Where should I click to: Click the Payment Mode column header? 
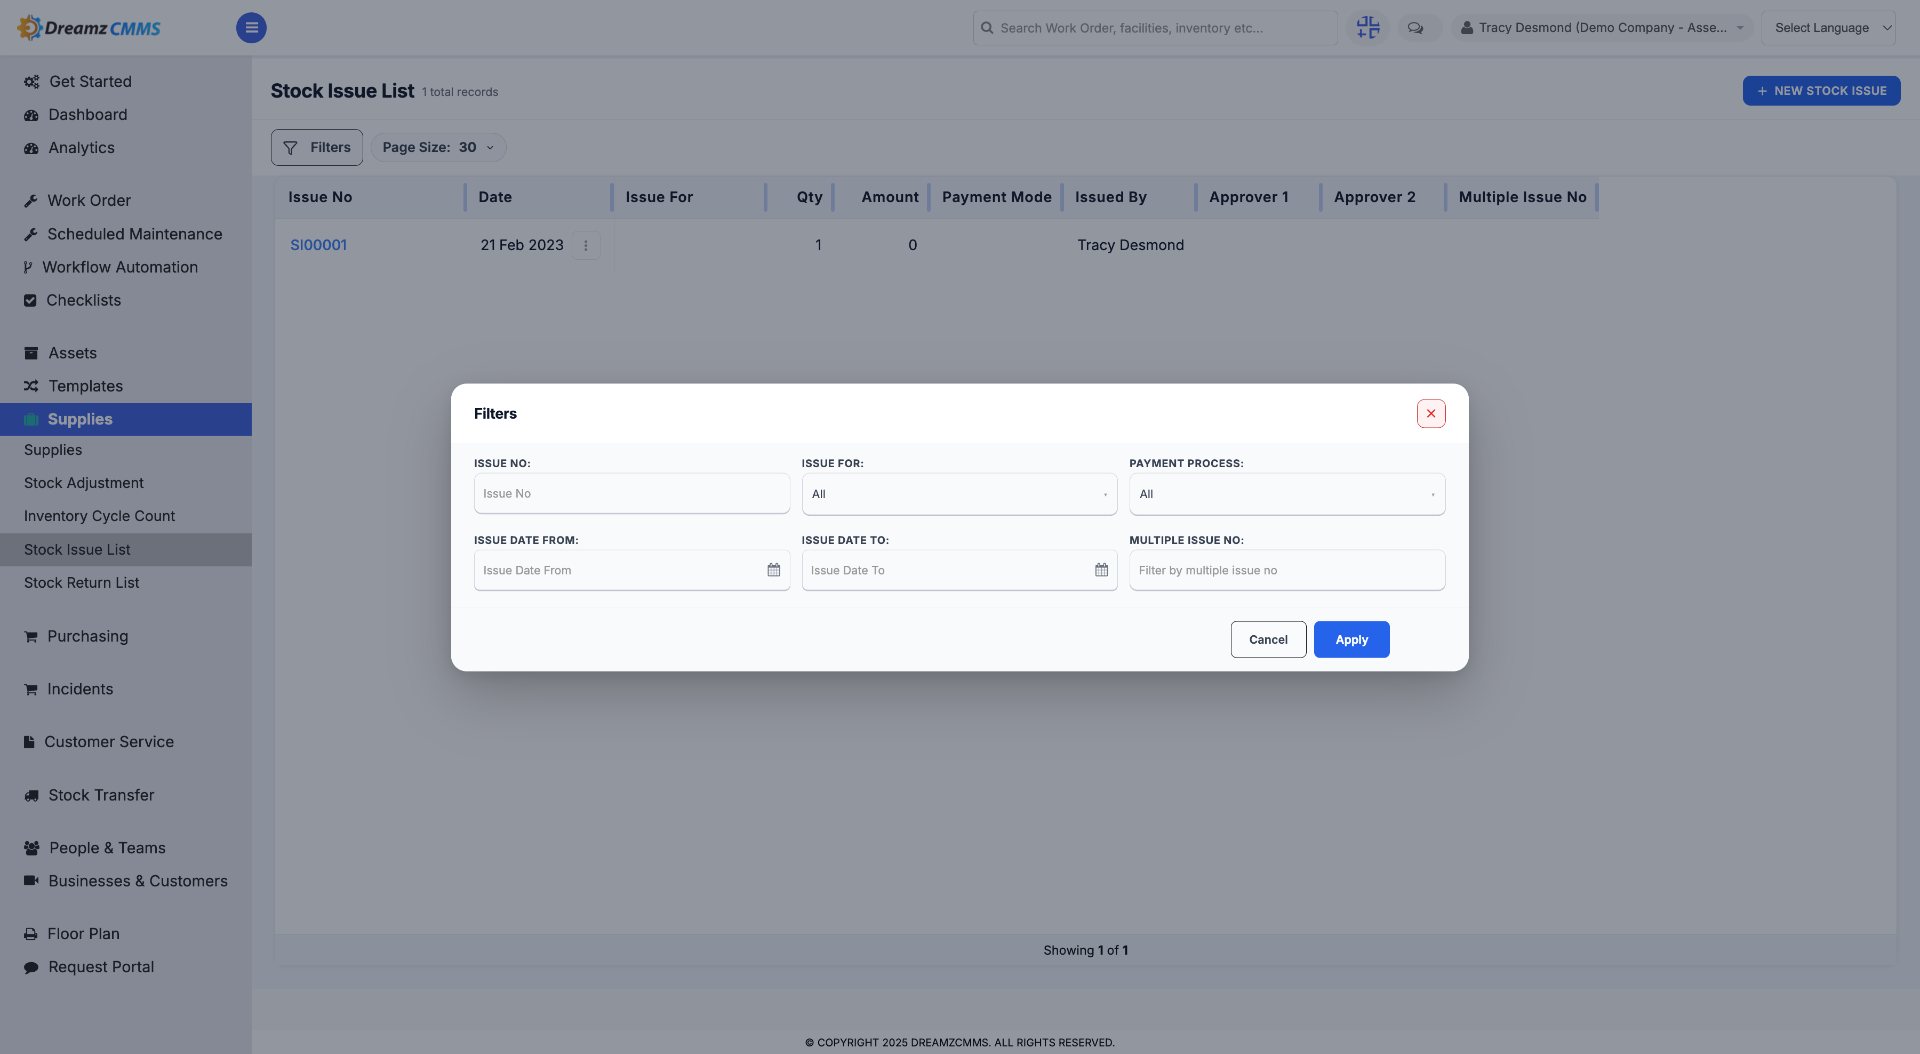pos(996,198)
